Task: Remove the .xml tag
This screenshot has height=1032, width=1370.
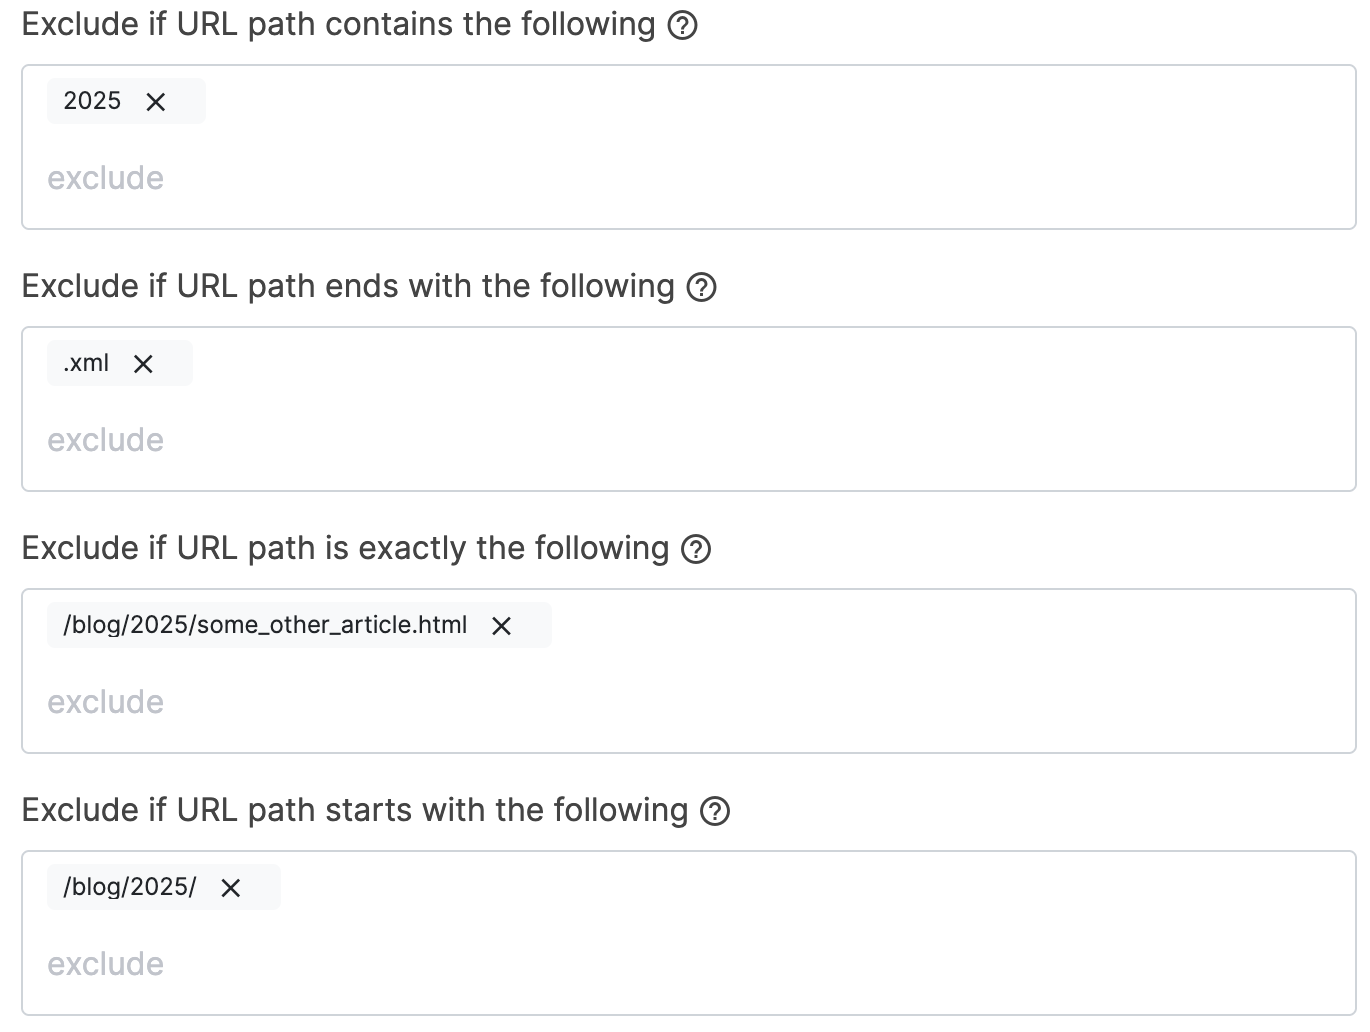Action: coord(143,364)
